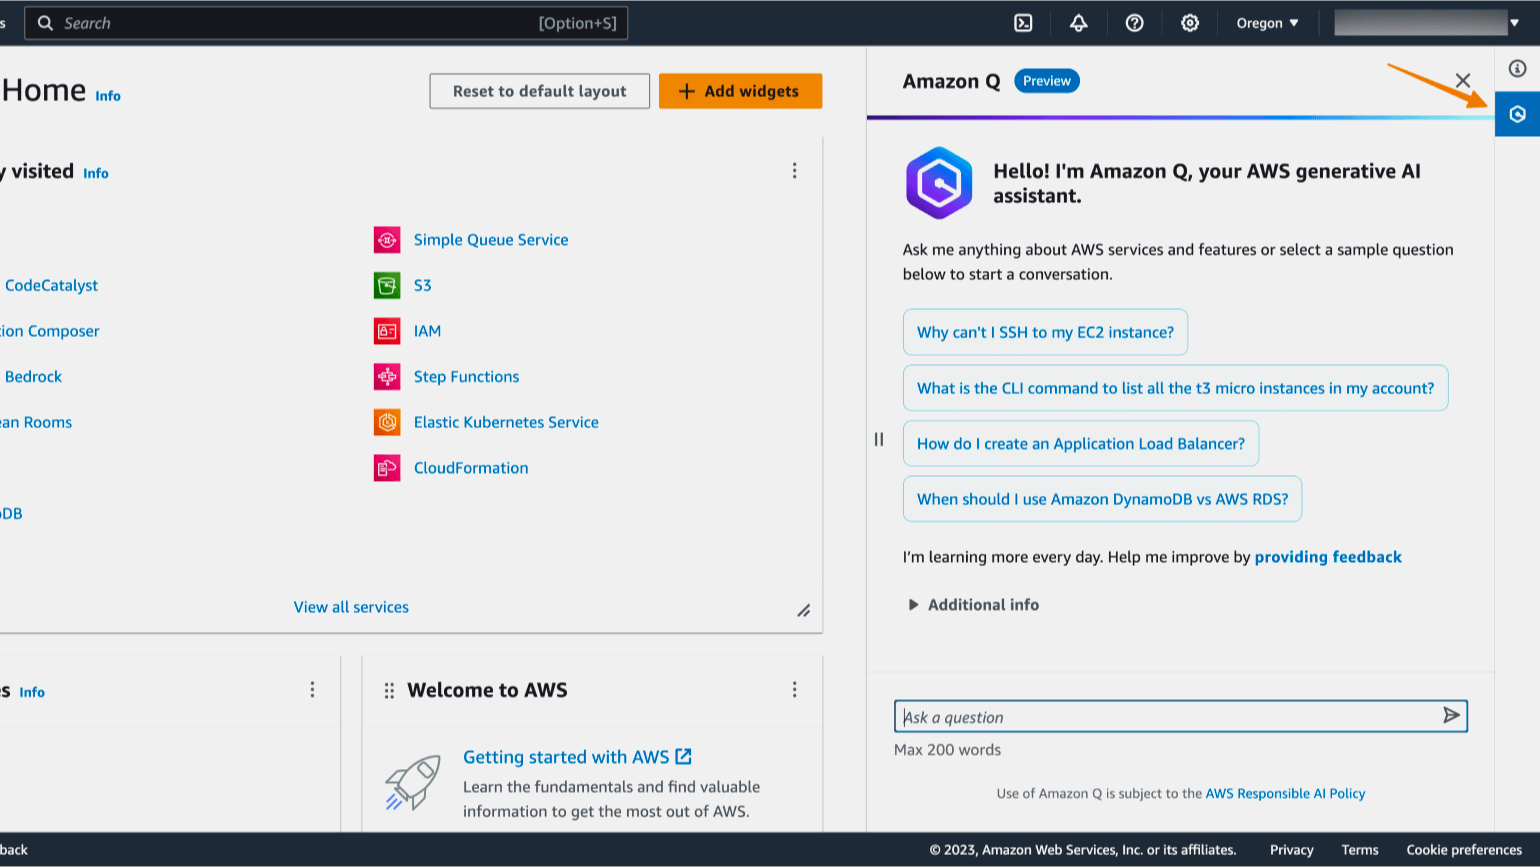
Task: Click the send arrow in the question box
Action: 1451,715
